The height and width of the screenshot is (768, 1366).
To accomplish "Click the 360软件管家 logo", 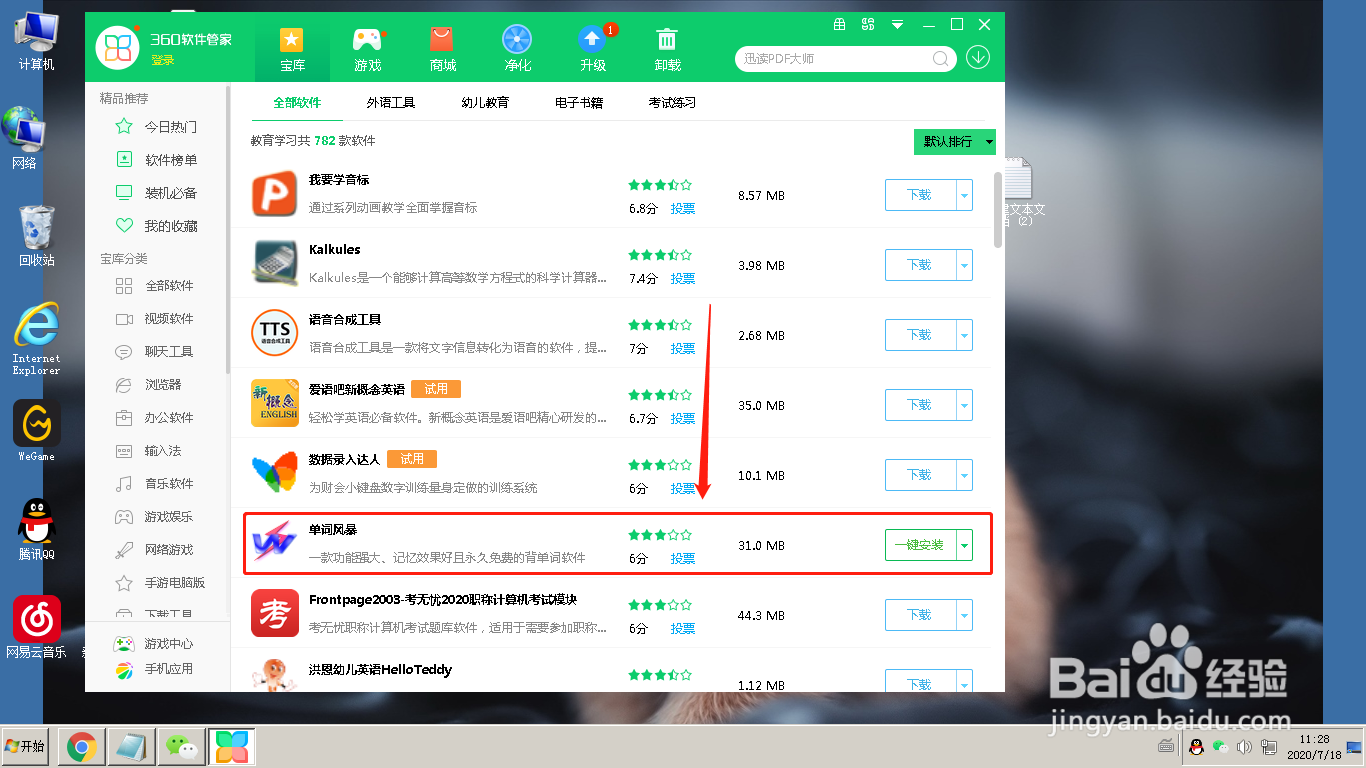I will pyautogui.click(x=117, y=47).
